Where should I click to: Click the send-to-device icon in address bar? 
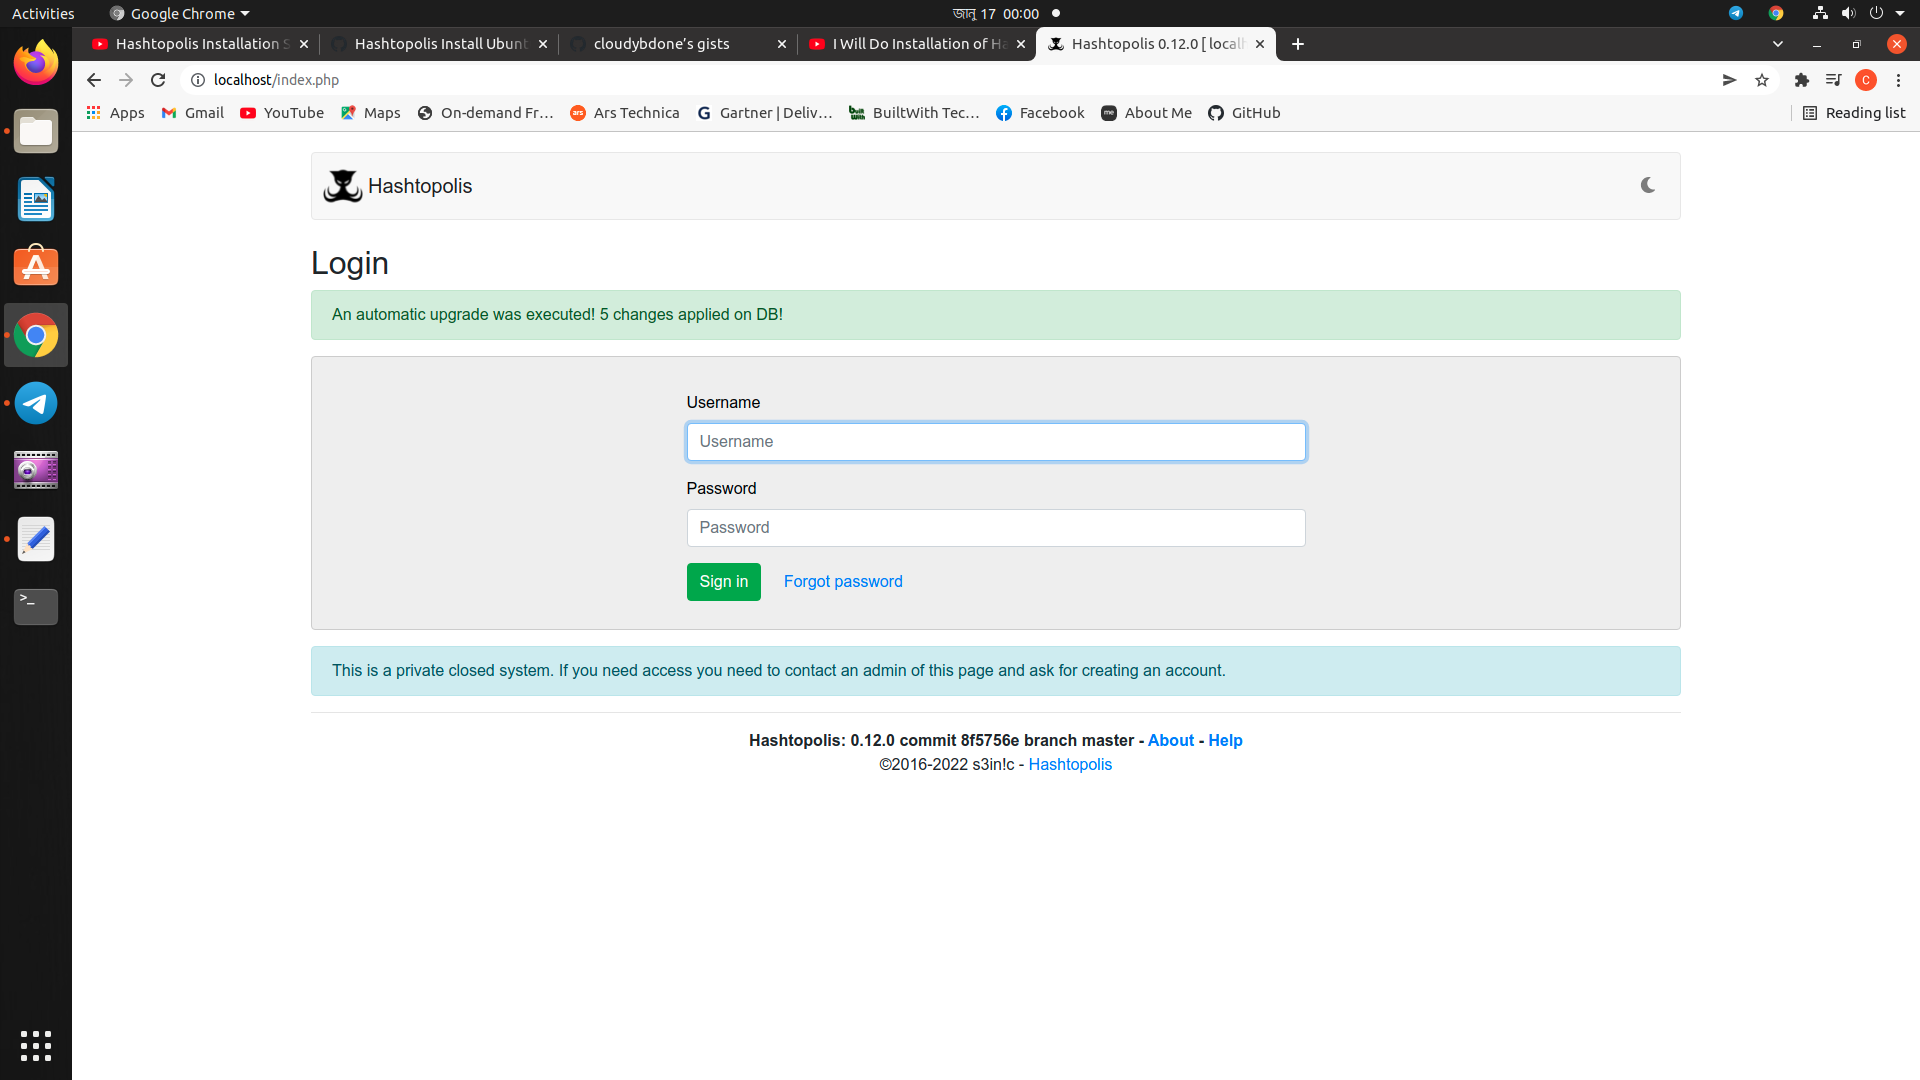[1729, 80]
